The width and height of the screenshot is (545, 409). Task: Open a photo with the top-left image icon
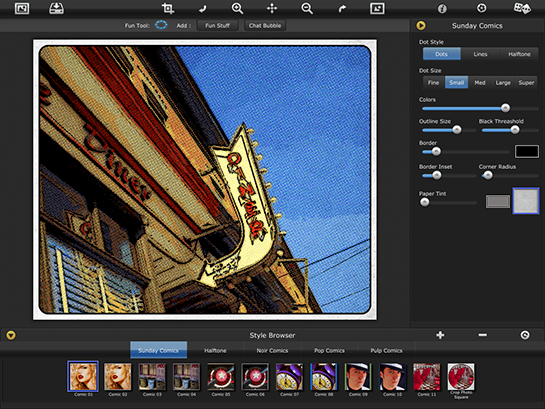point(22,8)
